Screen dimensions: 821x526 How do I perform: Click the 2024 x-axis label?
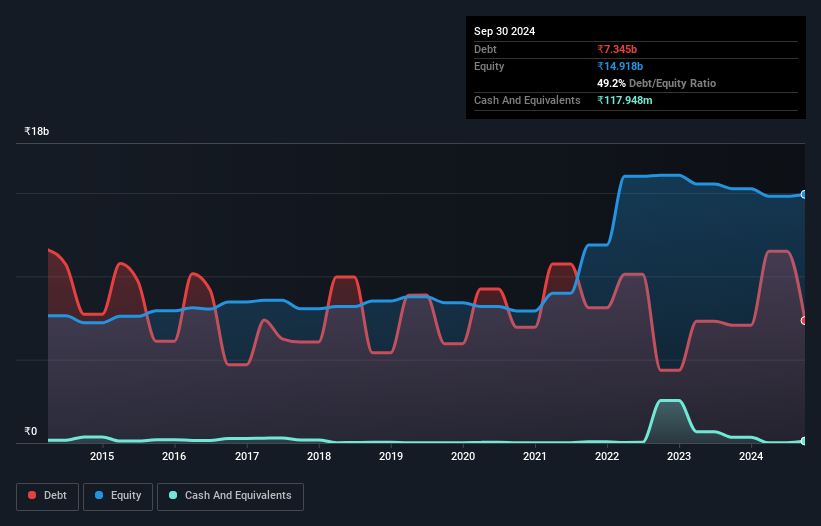[x=751, y=456]
